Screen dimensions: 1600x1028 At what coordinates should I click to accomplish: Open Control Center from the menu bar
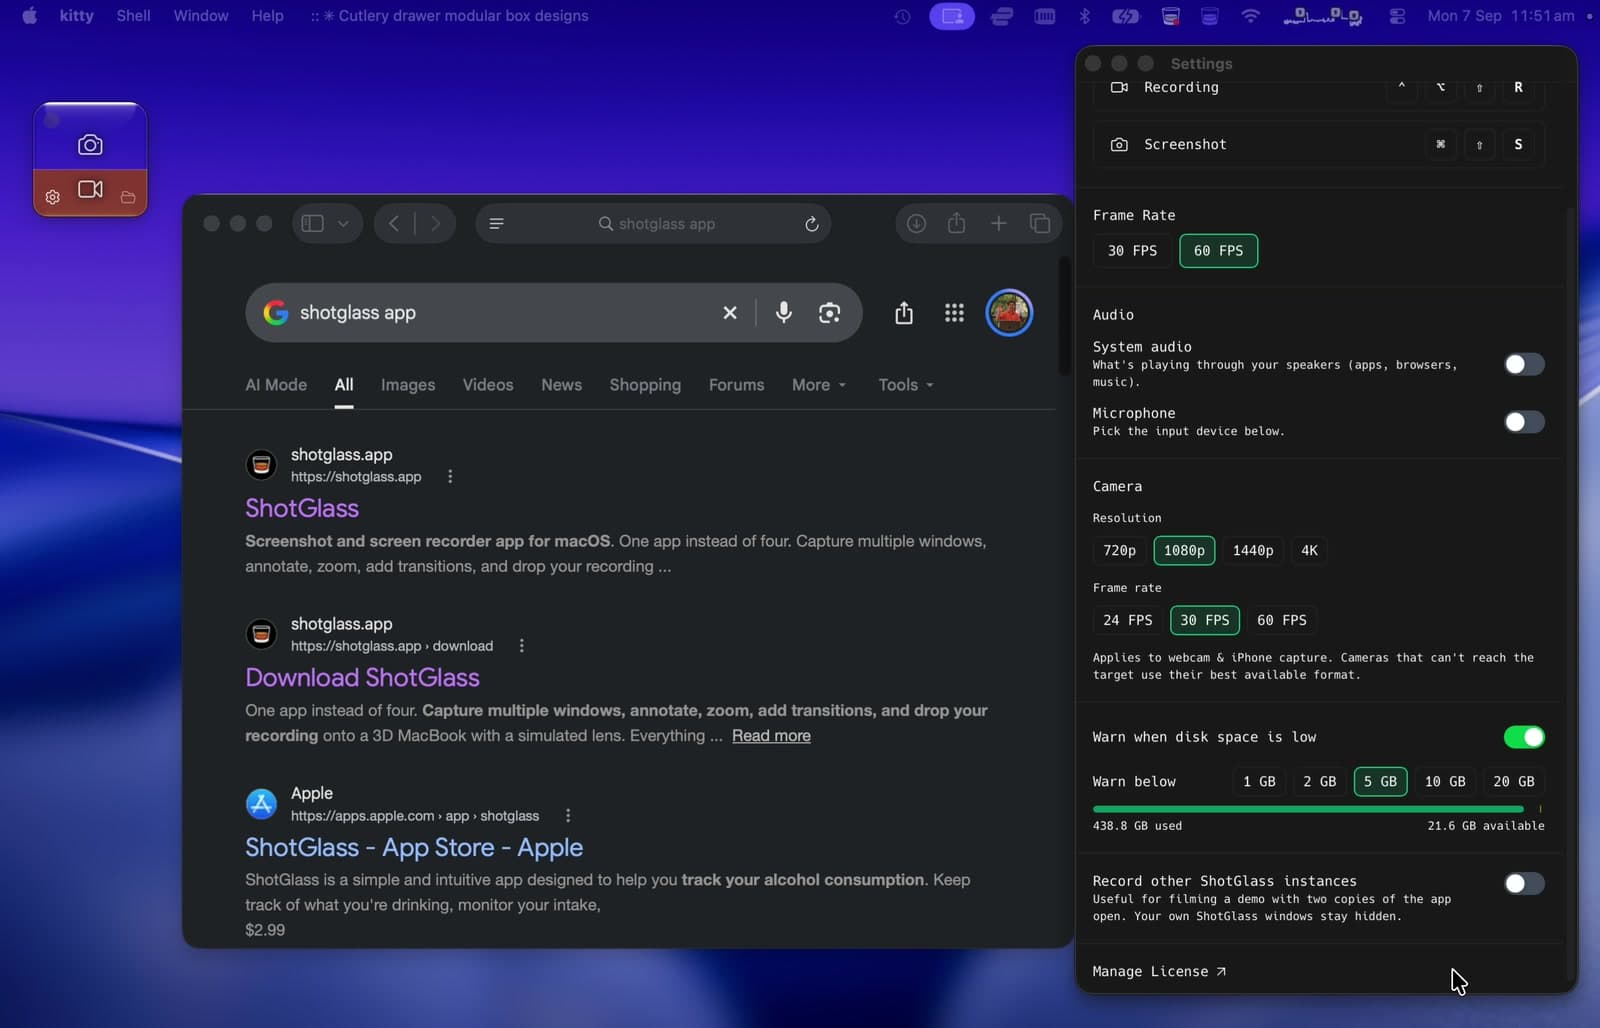click(1398, 16)
